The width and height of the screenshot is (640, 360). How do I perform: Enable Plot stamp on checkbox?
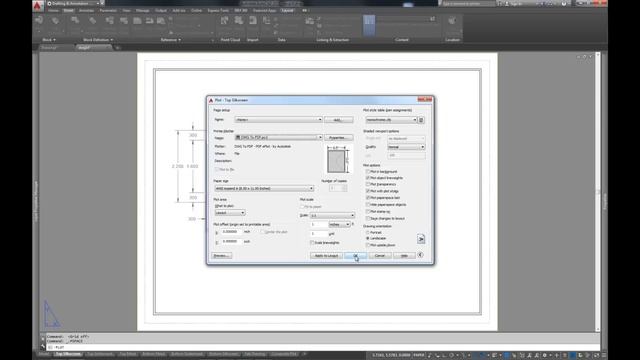click(368, 211)
